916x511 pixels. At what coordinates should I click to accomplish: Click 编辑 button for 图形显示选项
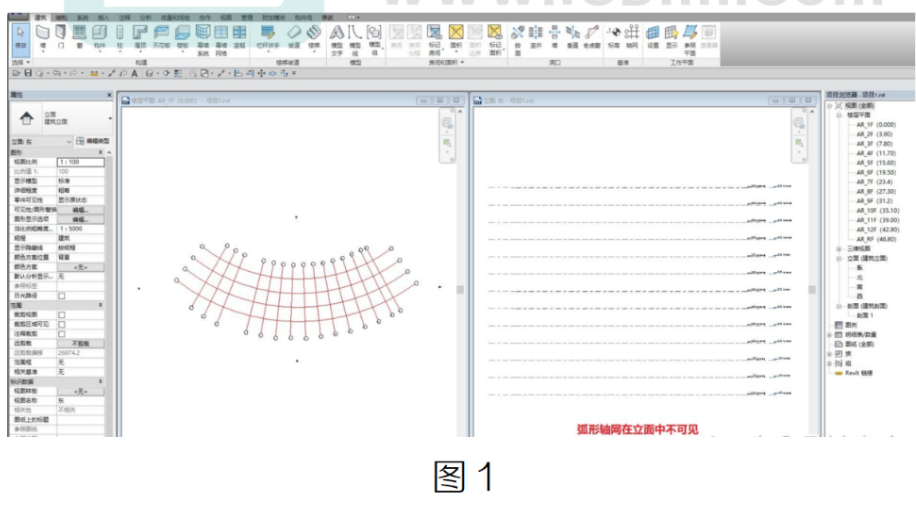tap(81, 219)
